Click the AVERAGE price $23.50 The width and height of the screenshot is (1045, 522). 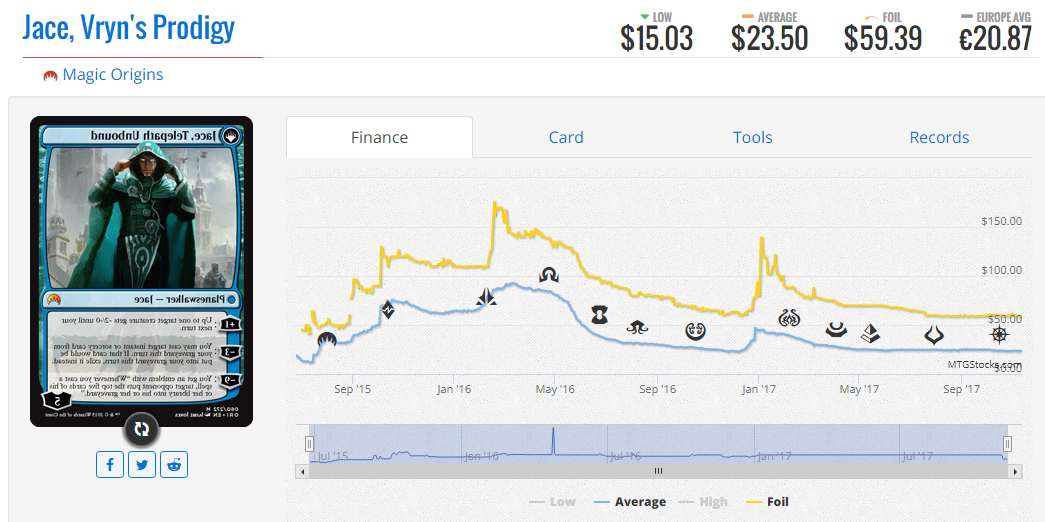[770, 38]
